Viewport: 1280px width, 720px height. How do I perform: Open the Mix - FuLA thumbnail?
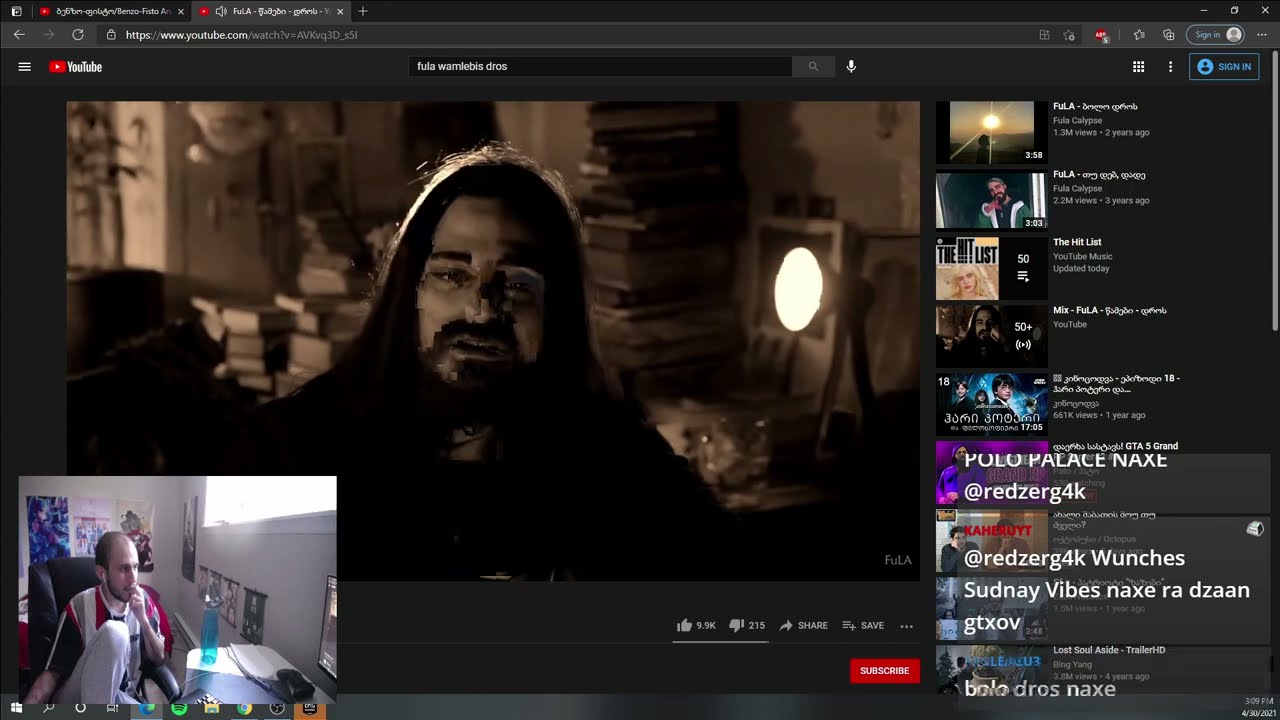click(991, 335)
